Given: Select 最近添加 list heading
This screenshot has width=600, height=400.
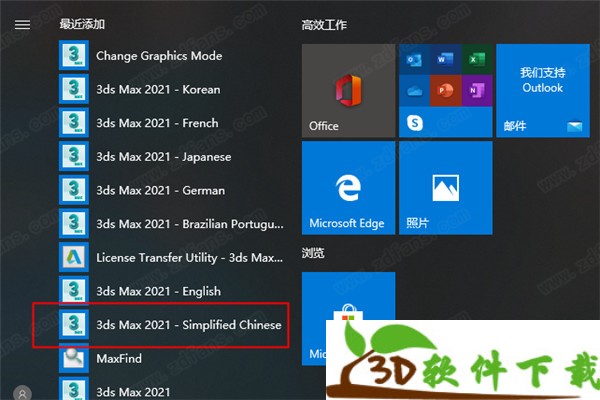Looking at the screenshot, I should click(x=82, y=24).
